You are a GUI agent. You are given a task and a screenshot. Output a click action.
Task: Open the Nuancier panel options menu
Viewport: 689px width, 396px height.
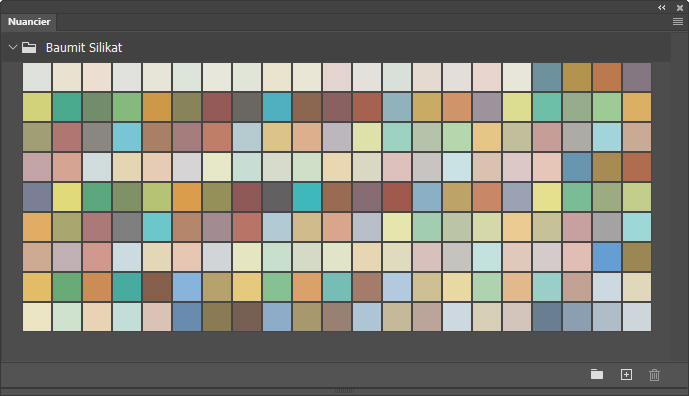coord(678,22)
